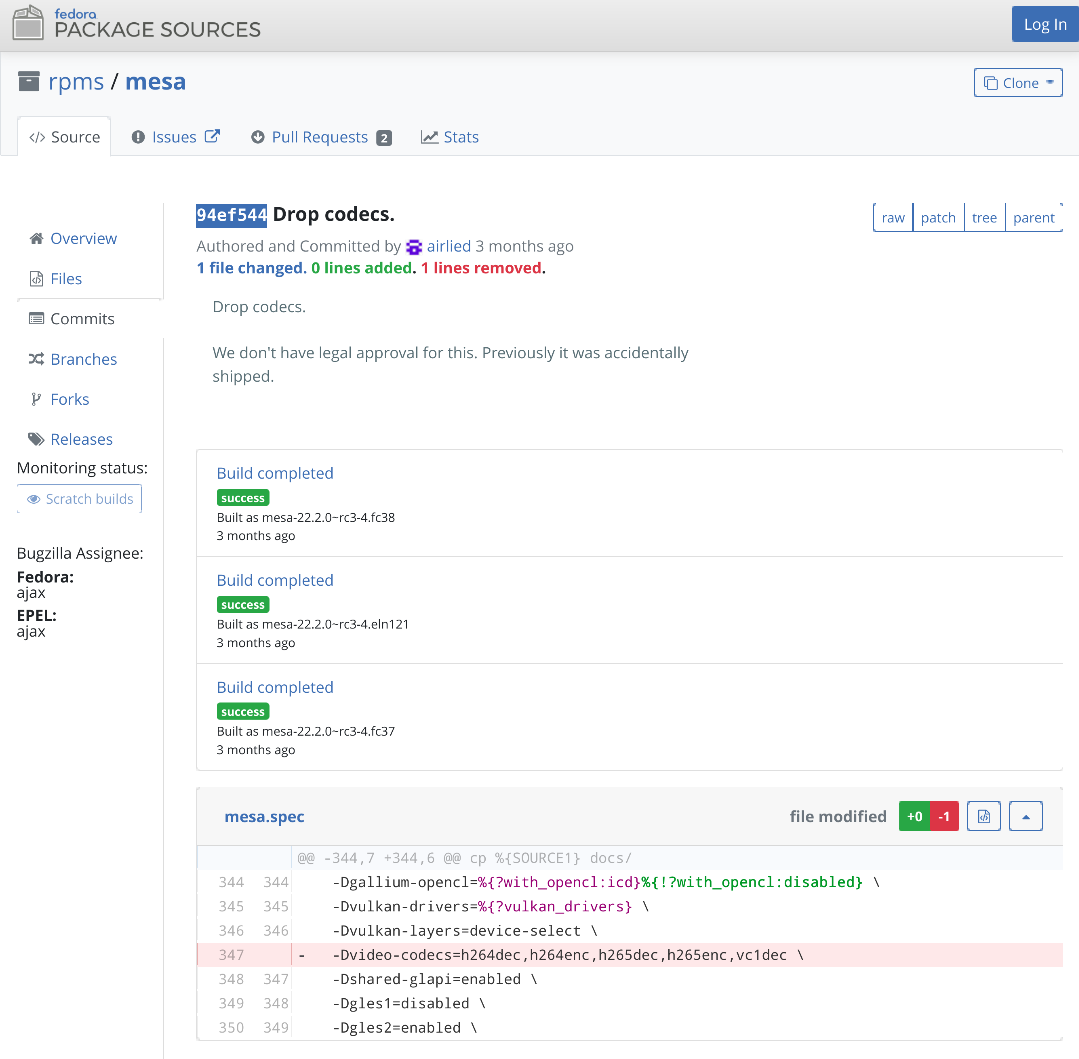Open the airlied author link
The height and width of the screenshot is (1059, 1079).
pyautogui.click(x=449, y=246)
